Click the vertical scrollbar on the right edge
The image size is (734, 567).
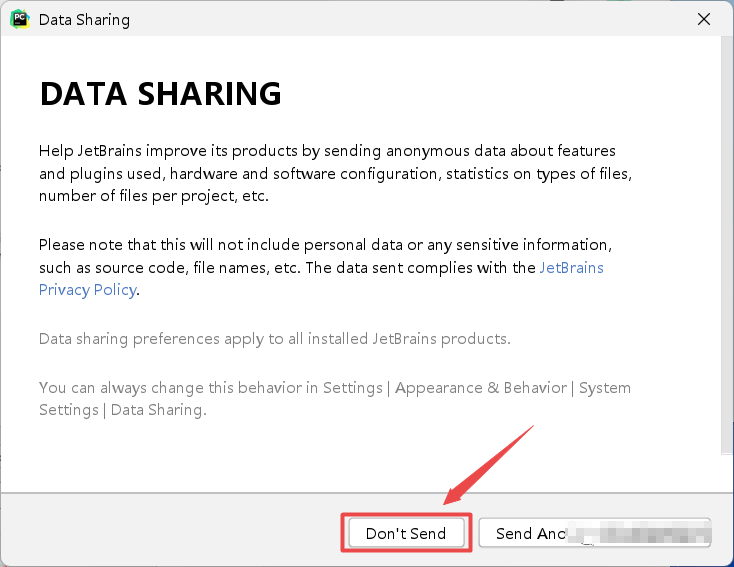(726, 240)
